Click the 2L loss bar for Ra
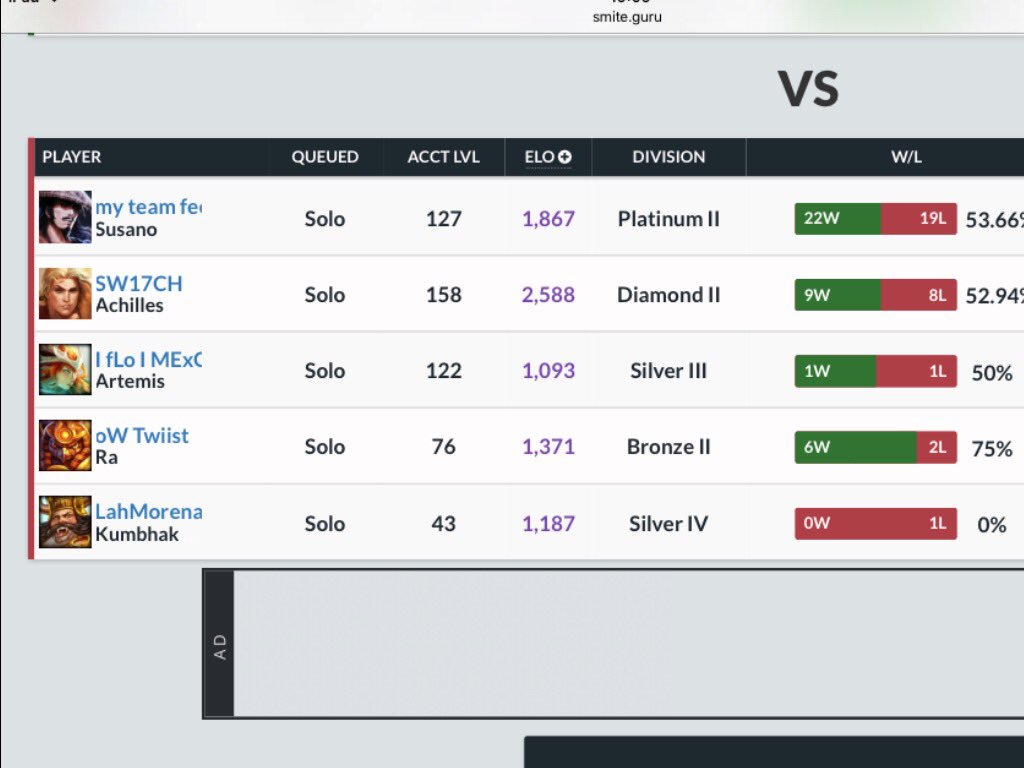Viewport: 1024px width, 768px height. tap(936, 447)
